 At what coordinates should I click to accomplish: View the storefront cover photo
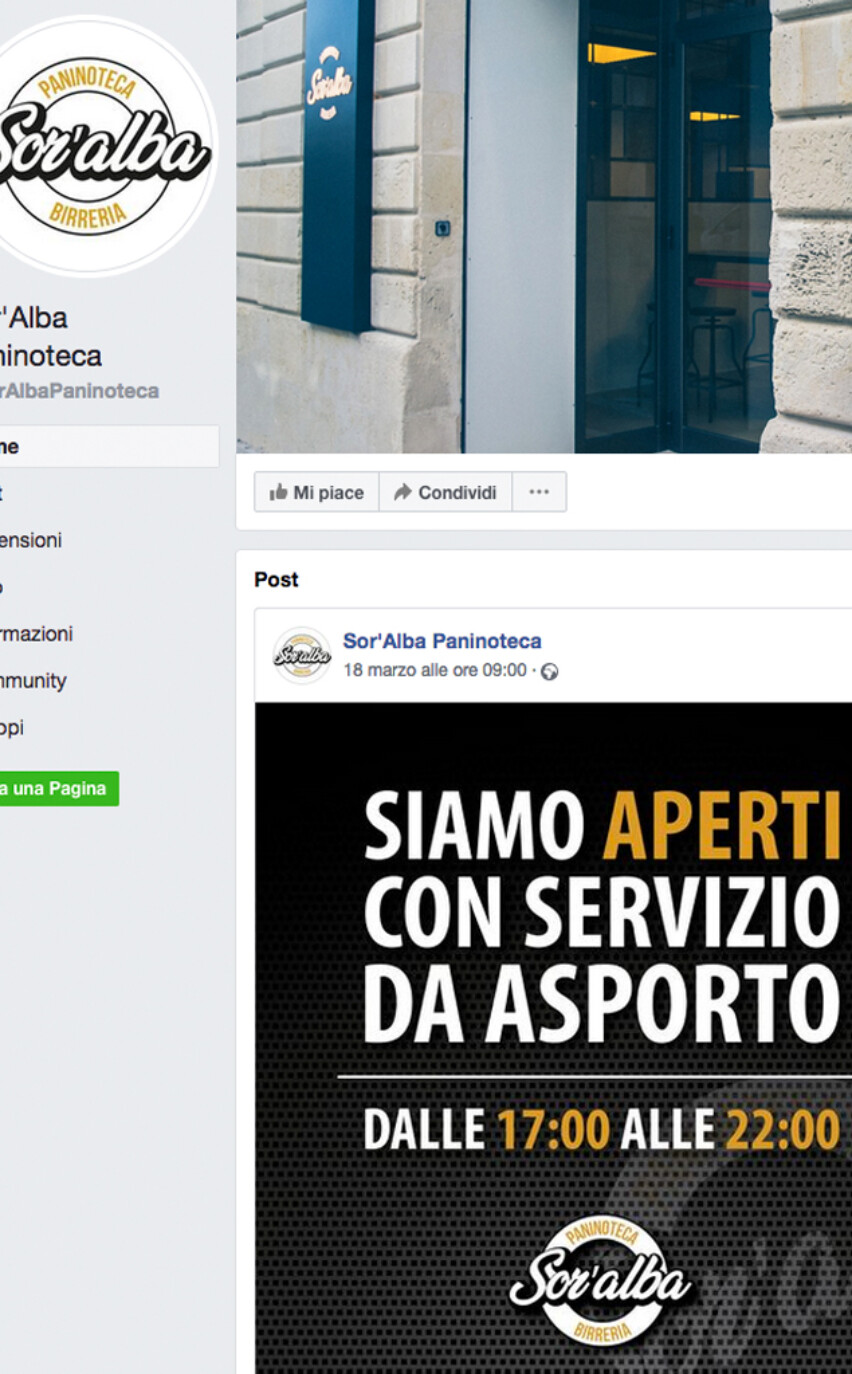544,226
